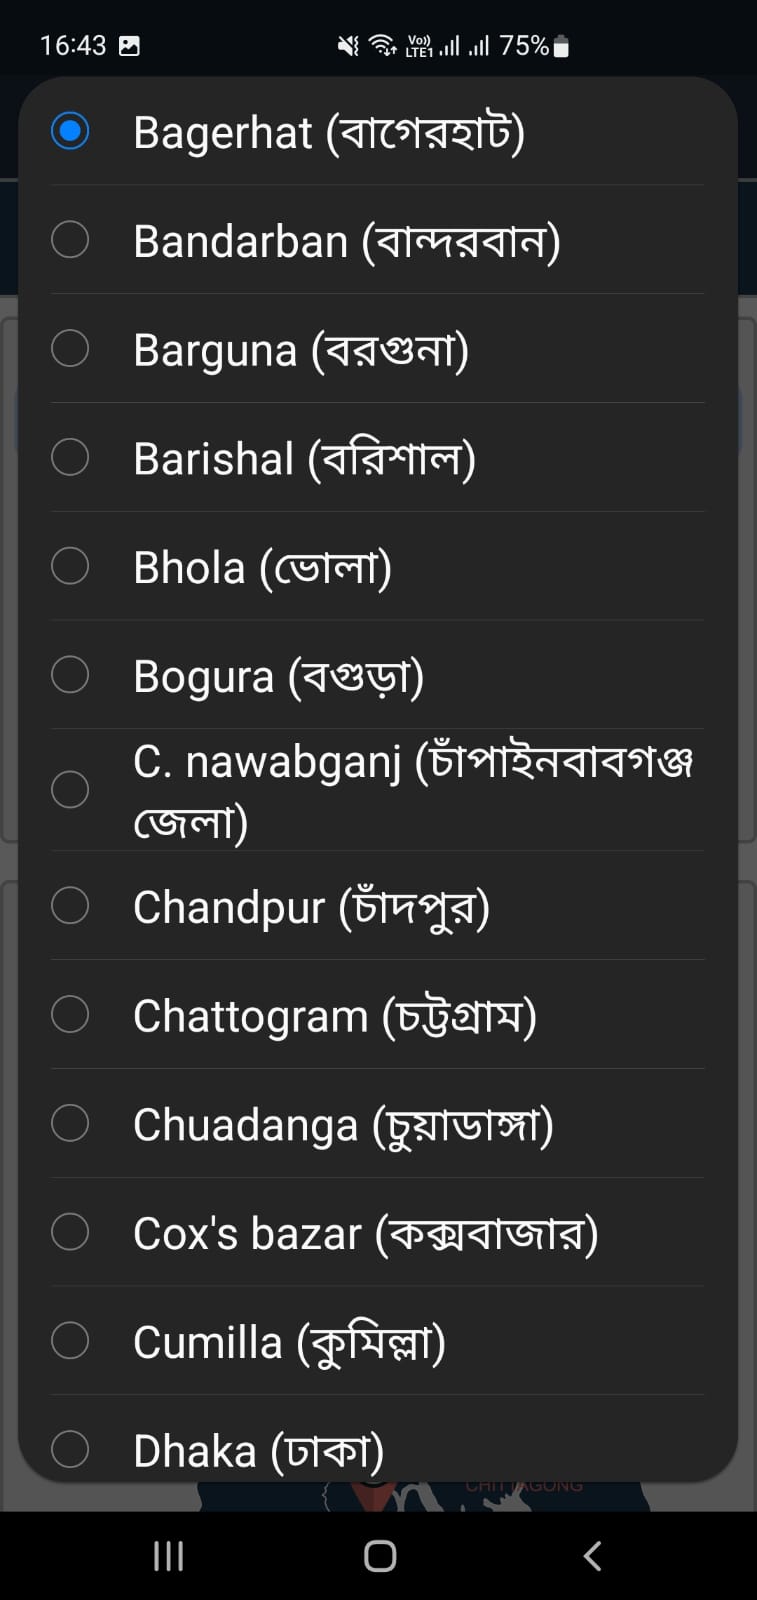Select Barguna district radio button
The height and width of the screenshot is (1600, 757).
pyautogui.click(x=70, y=349)
